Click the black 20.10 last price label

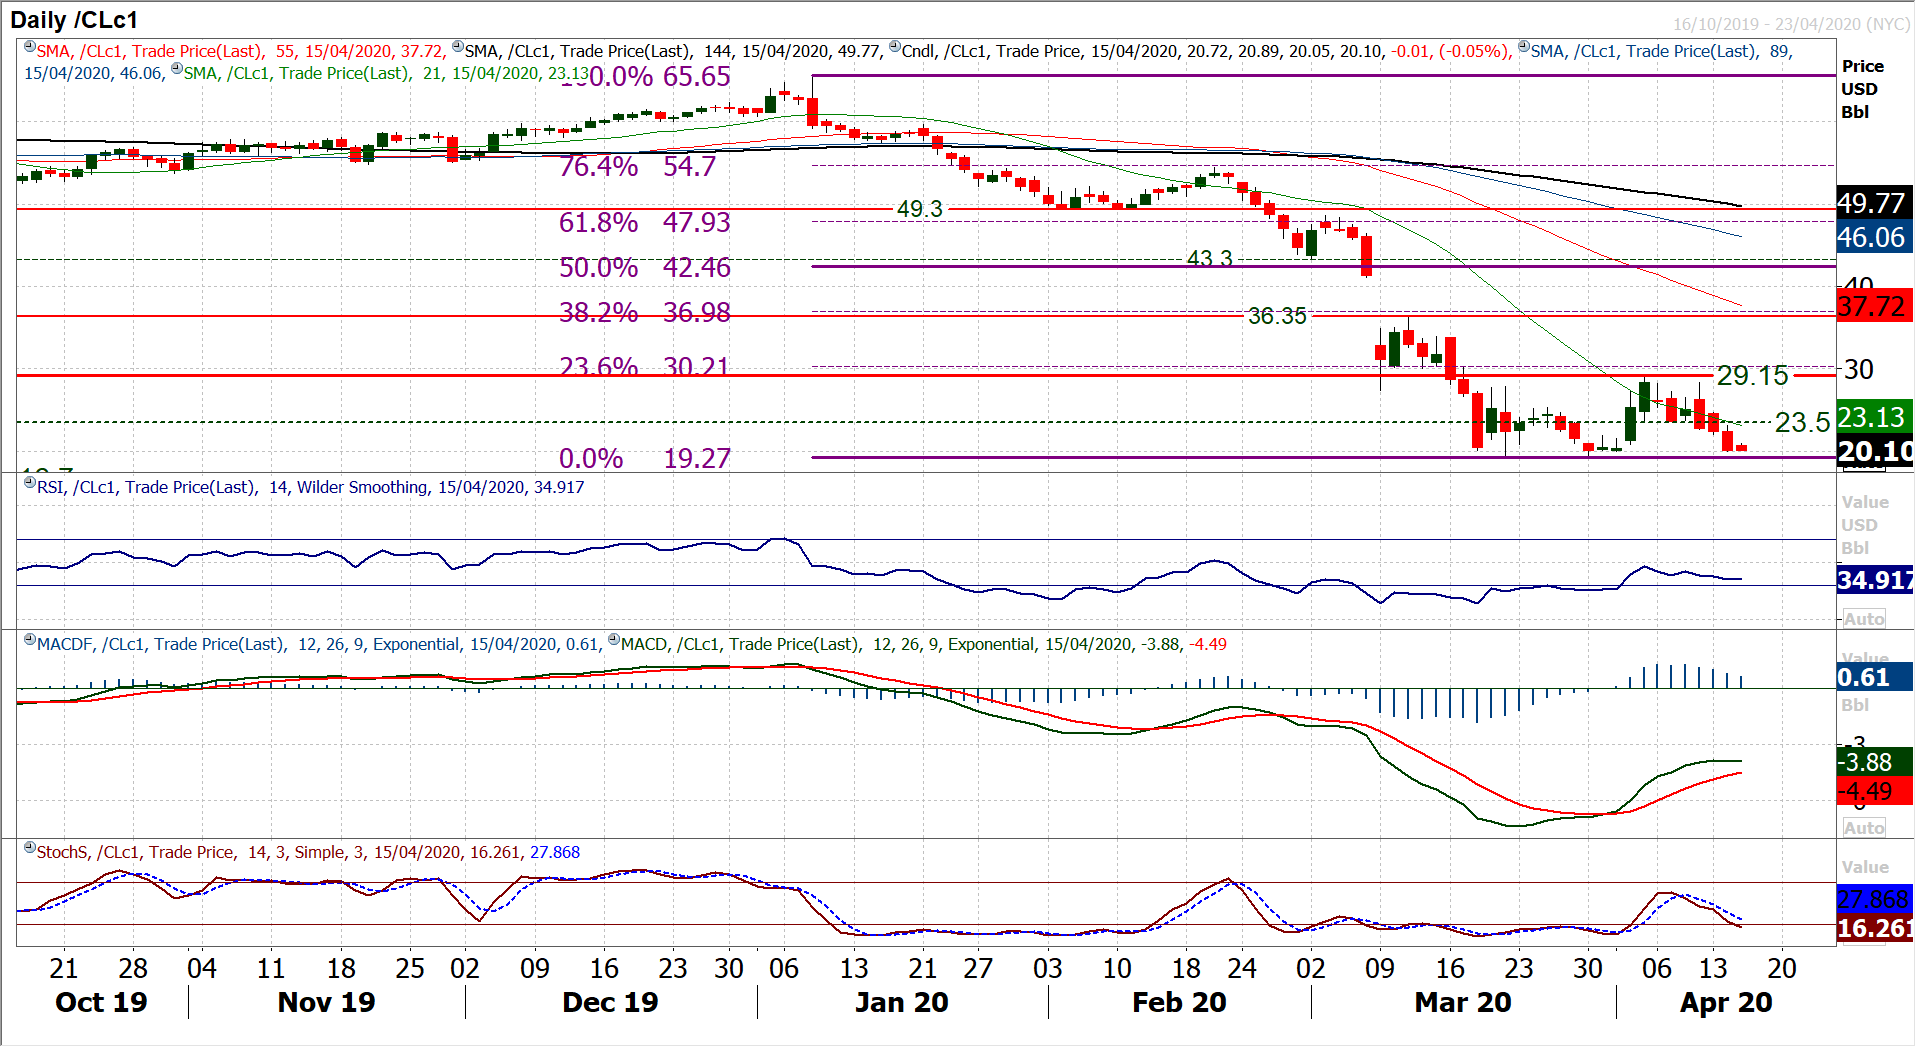(1875, 451)
